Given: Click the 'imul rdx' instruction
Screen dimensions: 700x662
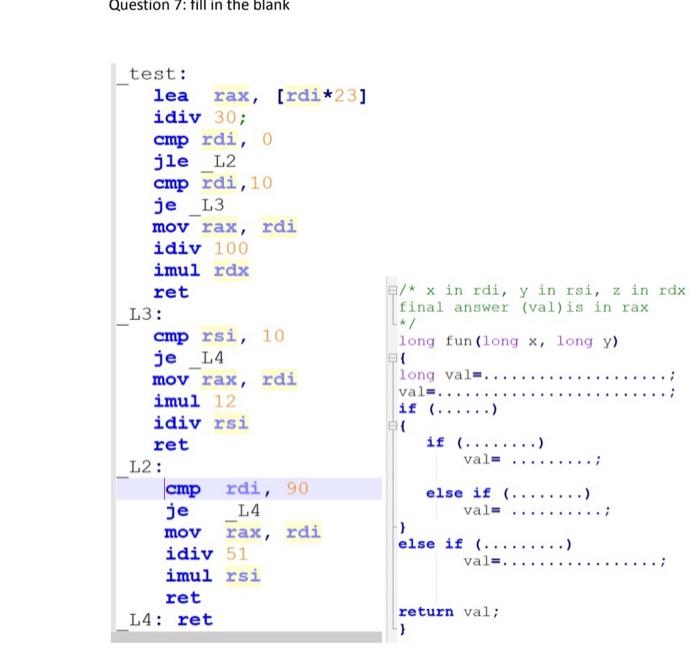Looking at the screenshot, I should 201,271.
